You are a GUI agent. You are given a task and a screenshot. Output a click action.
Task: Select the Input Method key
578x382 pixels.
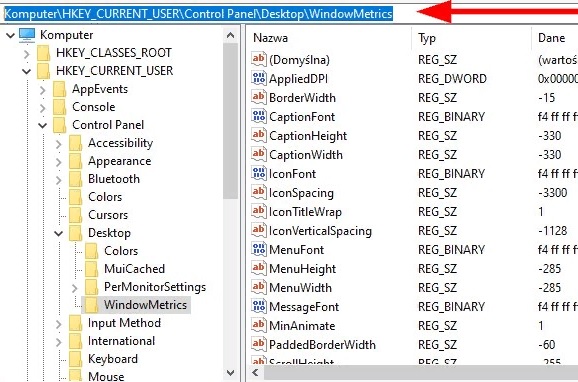coord(125,323)
